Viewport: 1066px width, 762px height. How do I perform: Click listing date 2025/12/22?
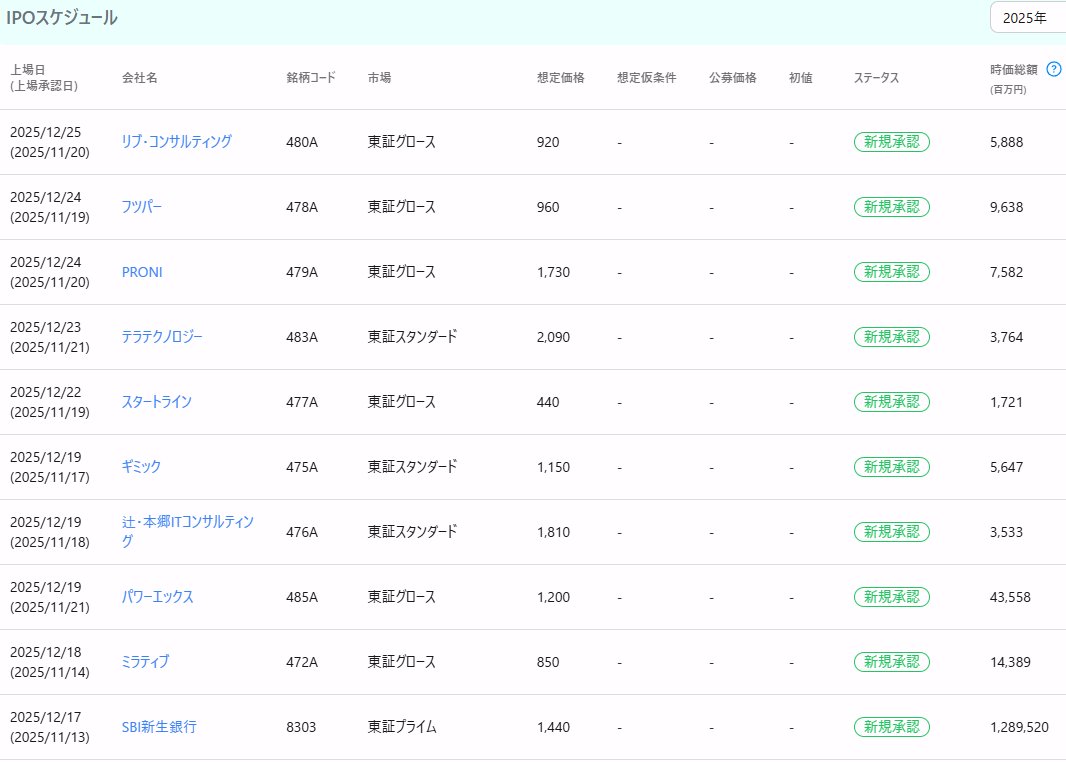46,392
